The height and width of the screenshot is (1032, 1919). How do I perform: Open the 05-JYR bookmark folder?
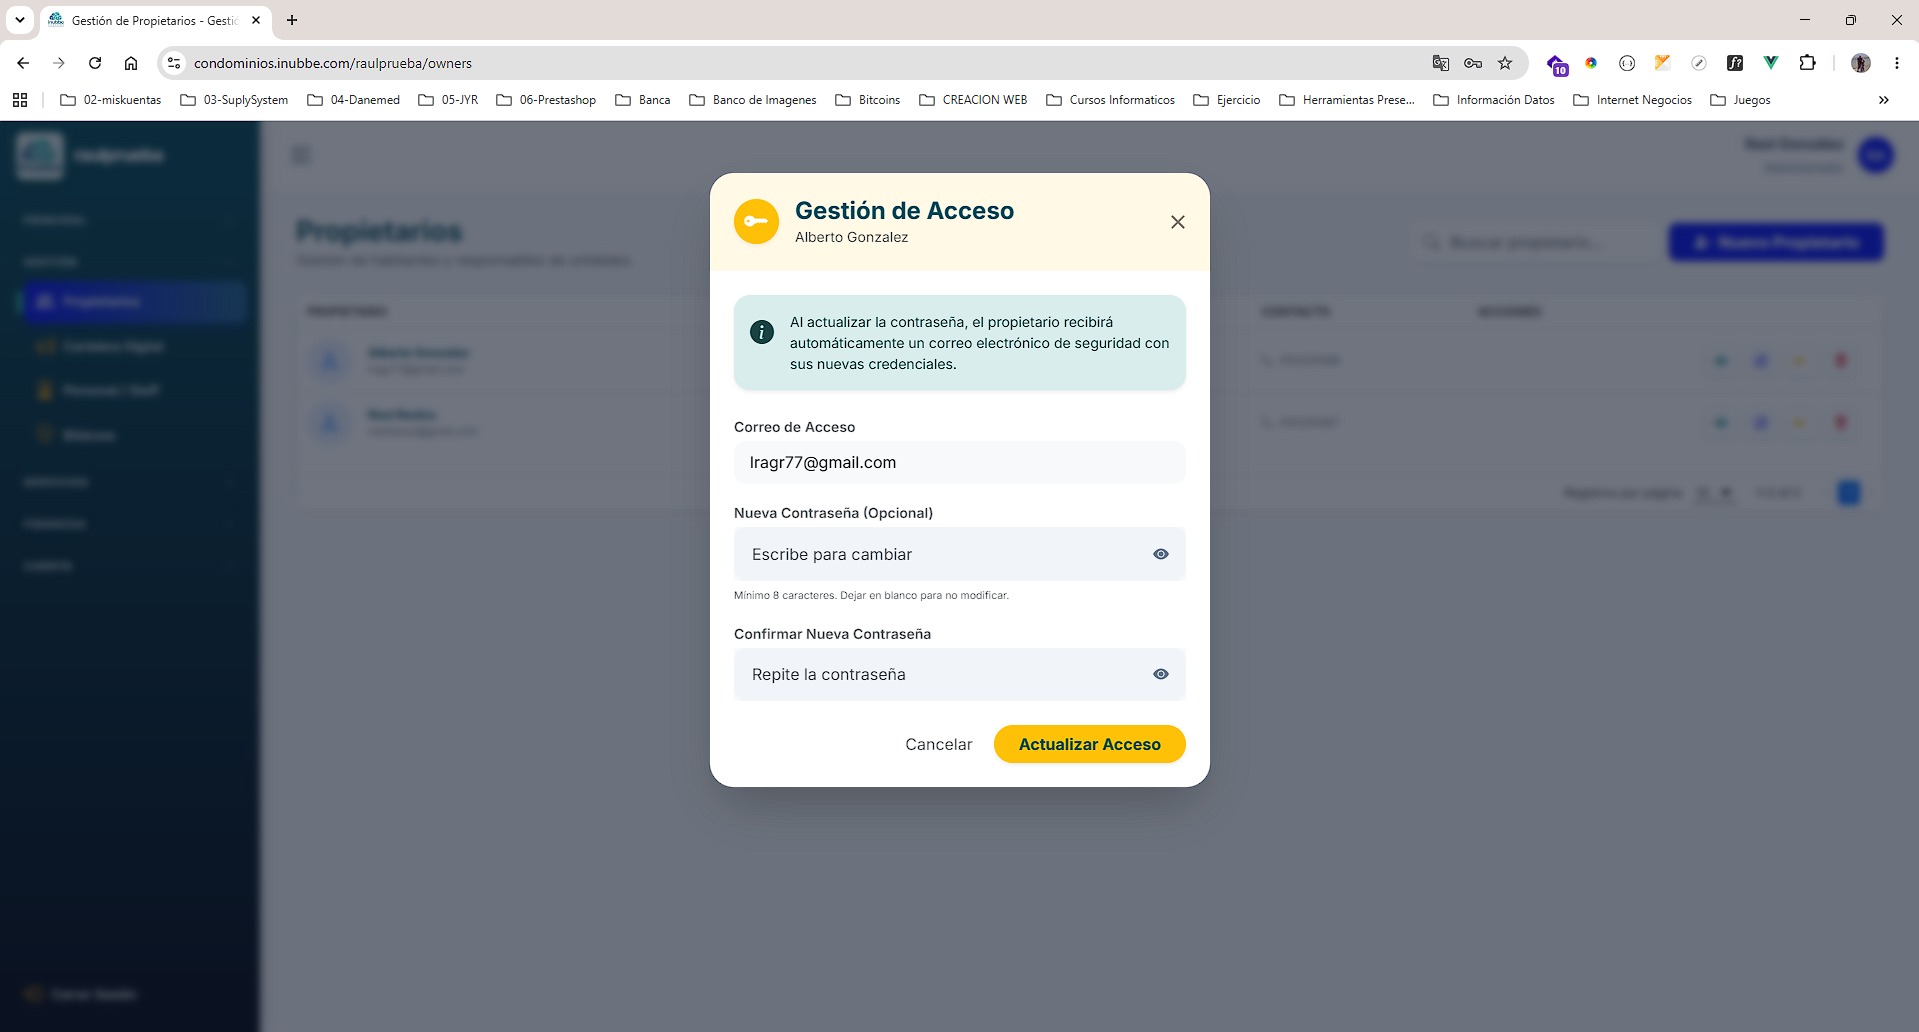449,100
